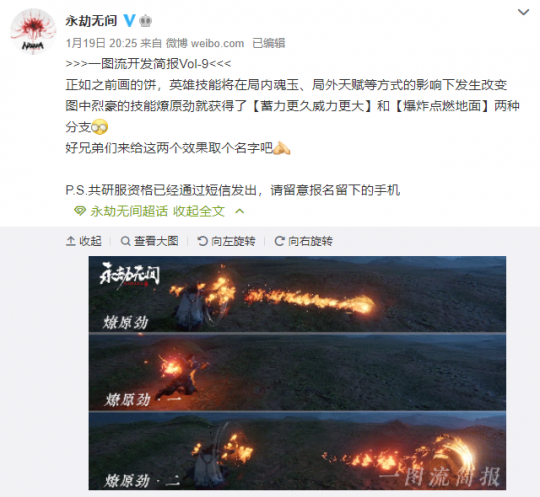This screenshot has height=497, width=540.
Task: Open 查看大图 to view full image
Action: 149,241
